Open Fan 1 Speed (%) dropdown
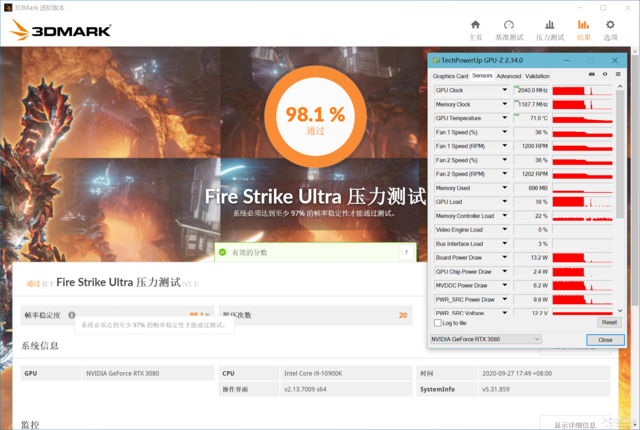The image size is (640, 430). (505, 132)
